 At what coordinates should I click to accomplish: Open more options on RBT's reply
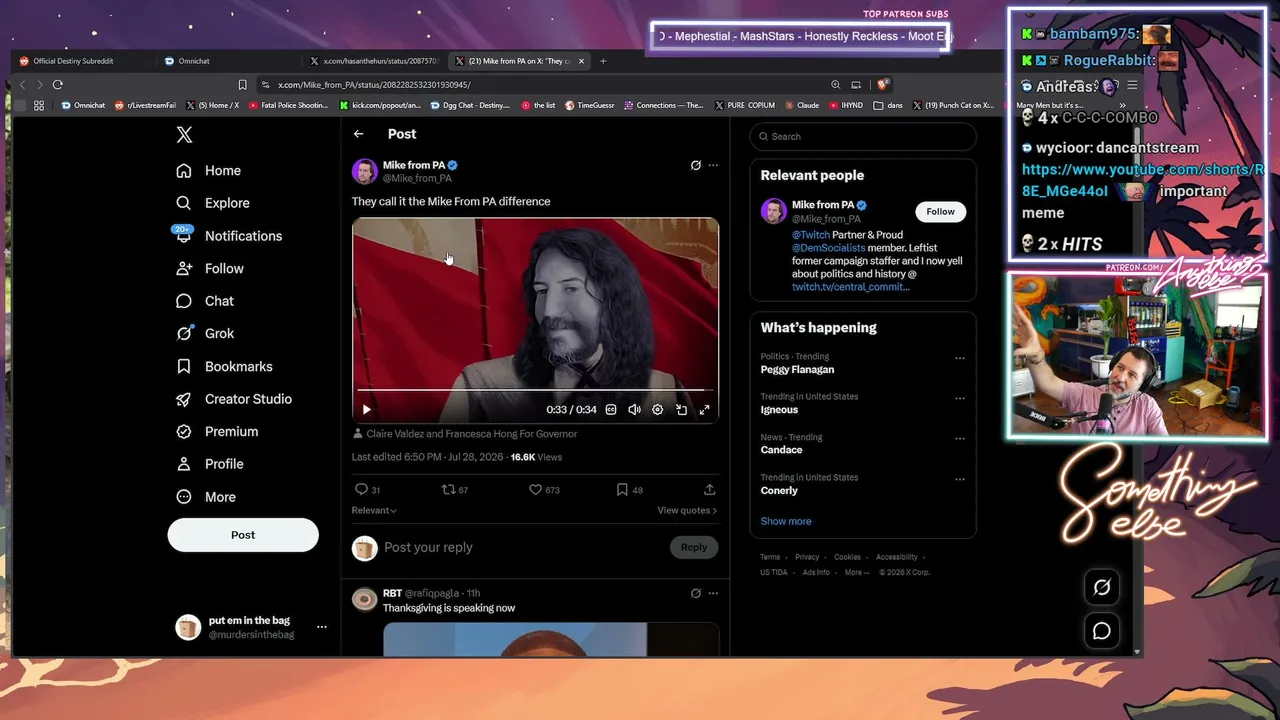tap(713, 593)
